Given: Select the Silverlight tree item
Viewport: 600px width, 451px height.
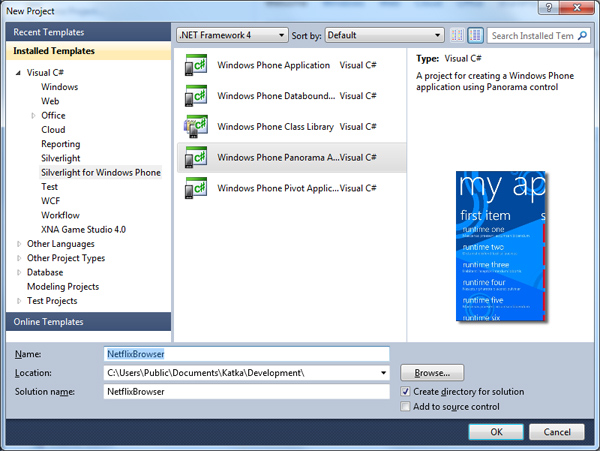Looking at the screenshot, I should pyautogui.click(x=60, y=158).
